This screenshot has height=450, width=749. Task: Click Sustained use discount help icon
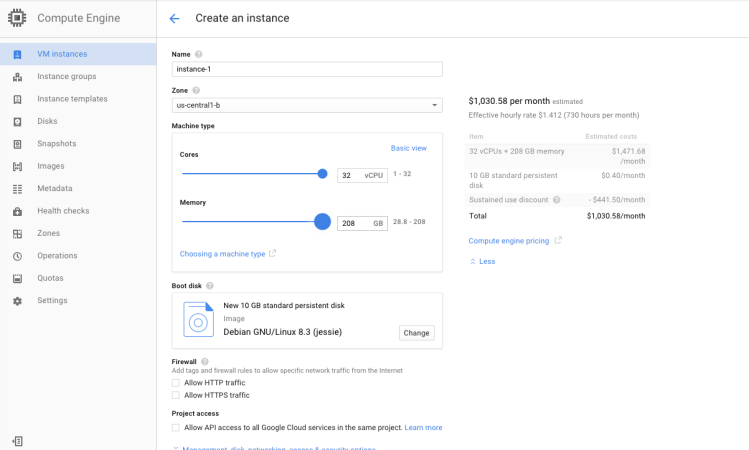click(556, 200)
